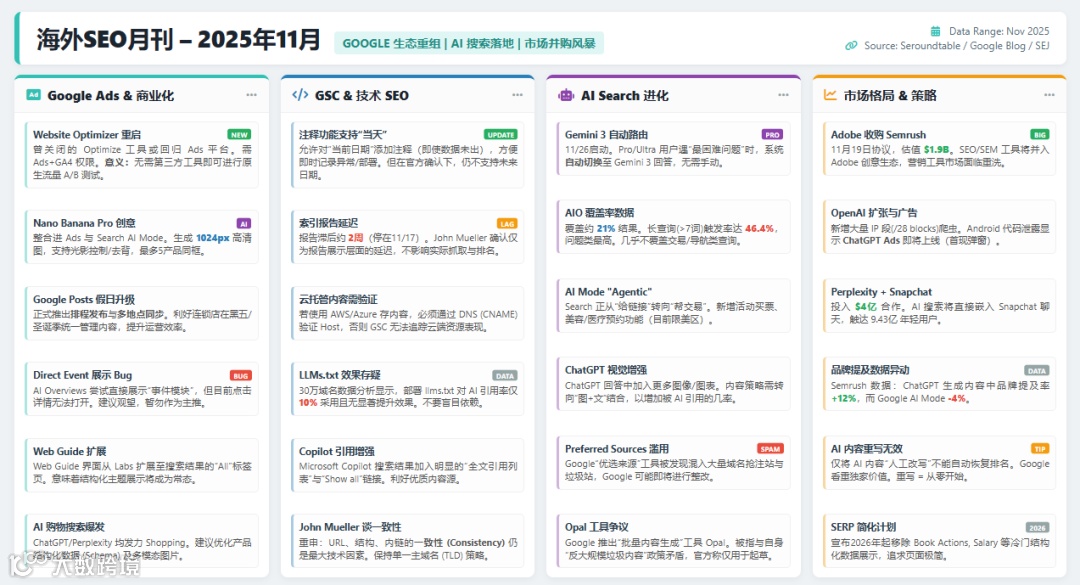
Task: Click the ChatGPT 视觉增强 card title
Action: tap(605, 370)
